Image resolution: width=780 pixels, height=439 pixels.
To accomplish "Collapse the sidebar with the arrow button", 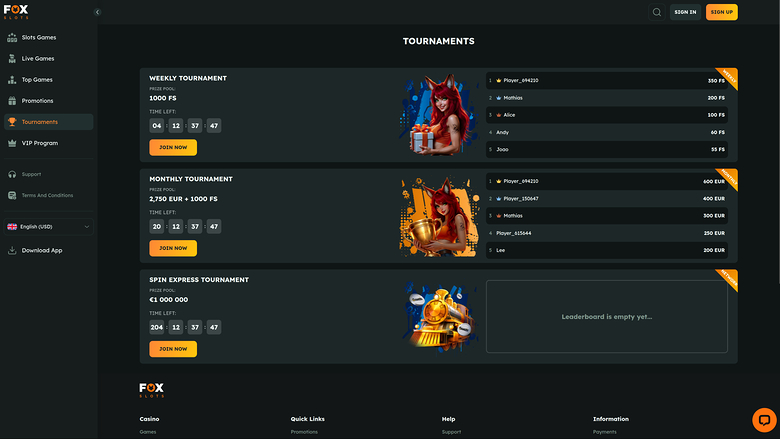I will point(97,12).
